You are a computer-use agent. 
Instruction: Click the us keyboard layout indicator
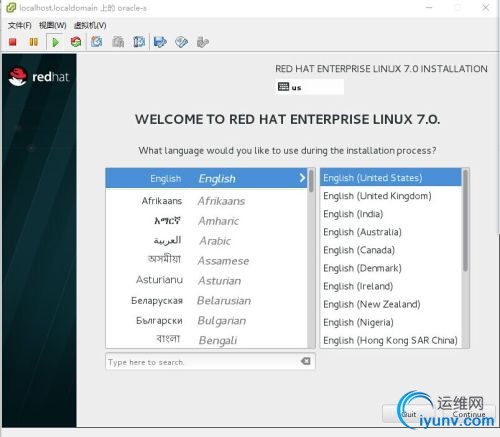[x=309, y=87]
